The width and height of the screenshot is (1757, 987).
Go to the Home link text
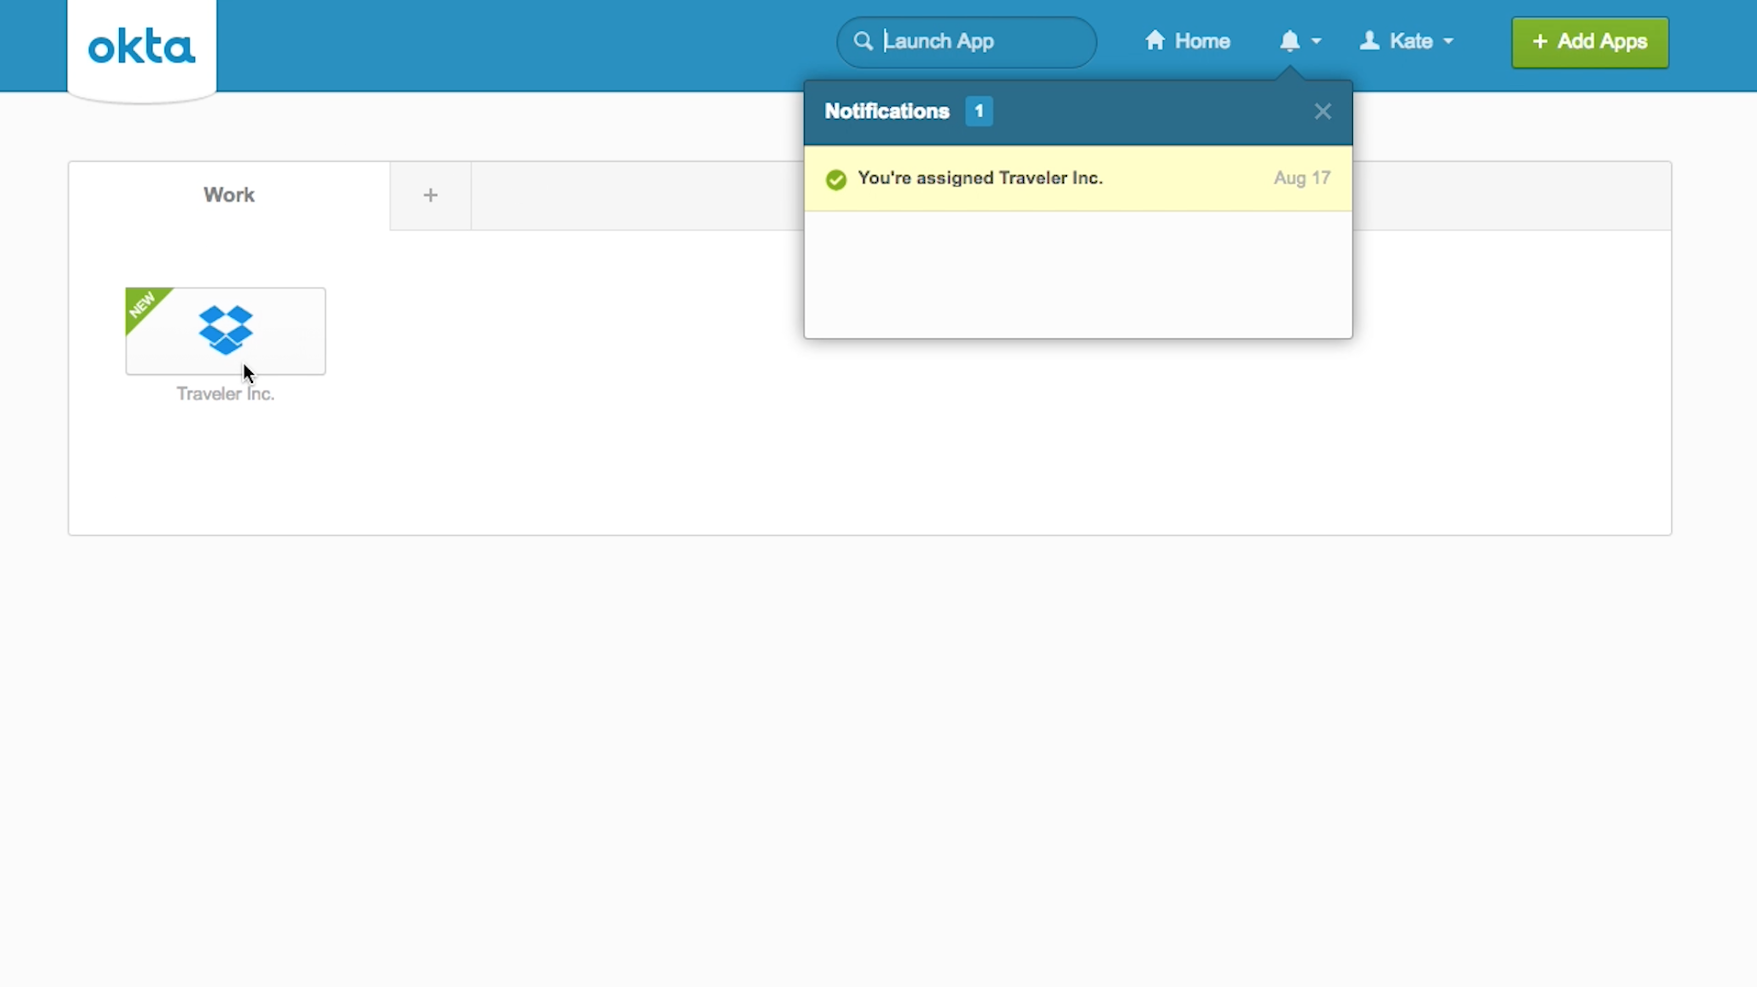point(1202,42)
